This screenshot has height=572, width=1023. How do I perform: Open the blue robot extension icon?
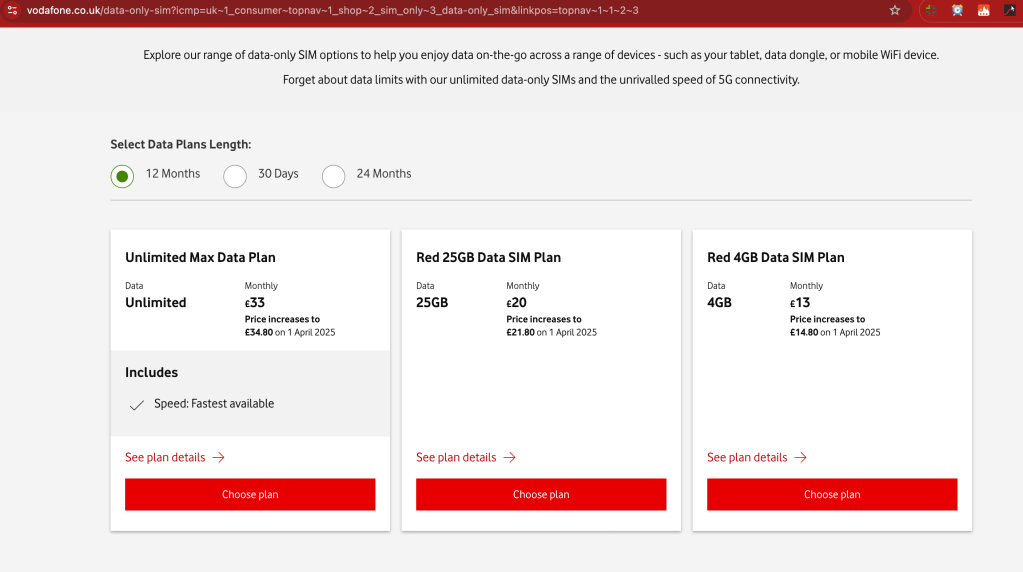957,10
